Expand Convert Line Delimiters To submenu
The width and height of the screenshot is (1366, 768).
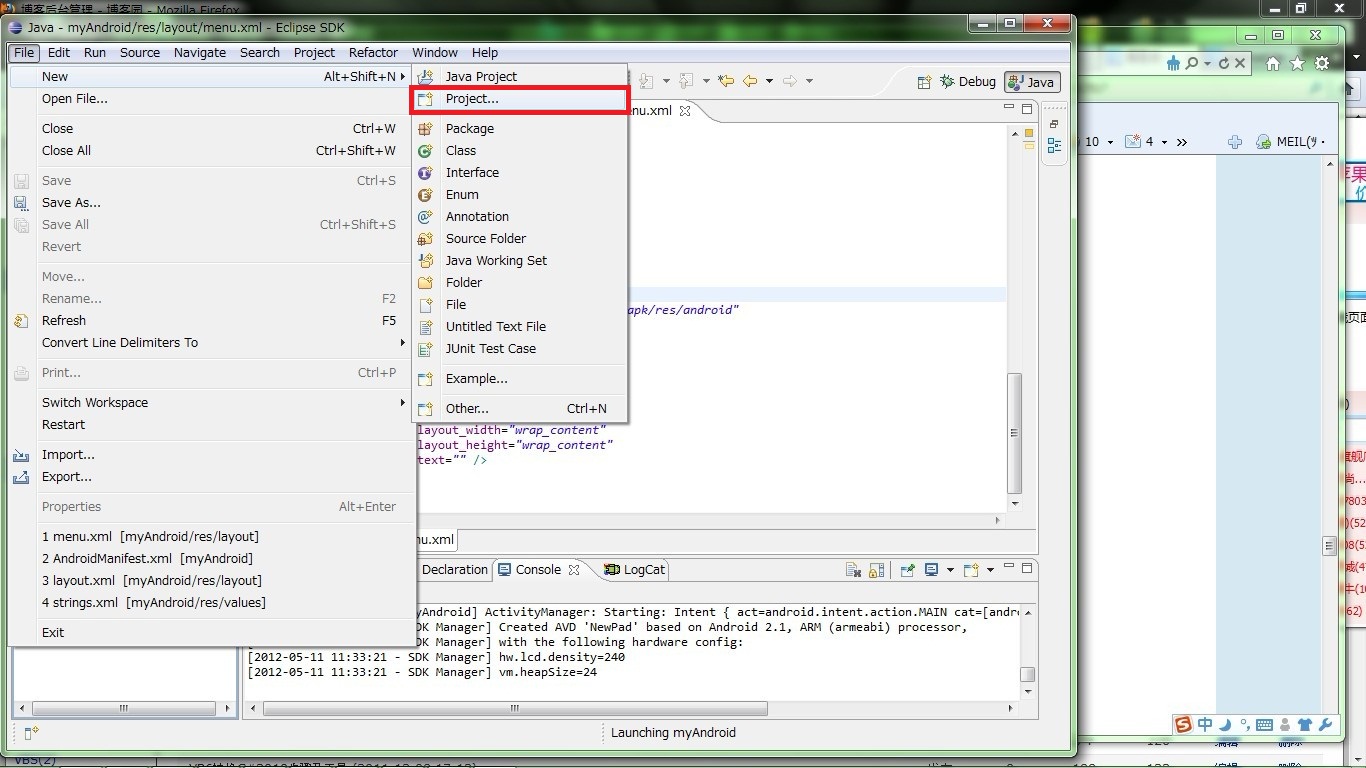click(211, 342)
